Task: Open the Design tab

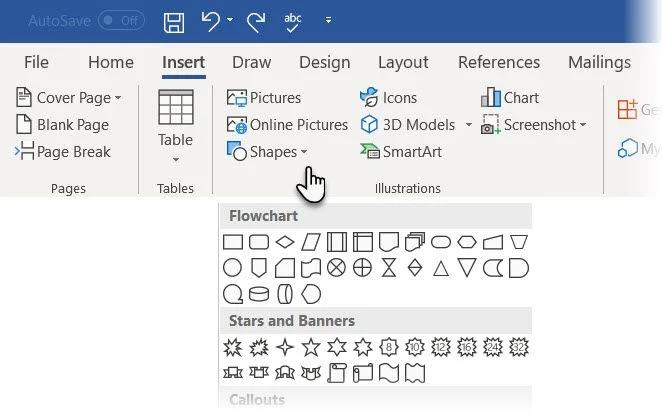Action: point(325,63)
